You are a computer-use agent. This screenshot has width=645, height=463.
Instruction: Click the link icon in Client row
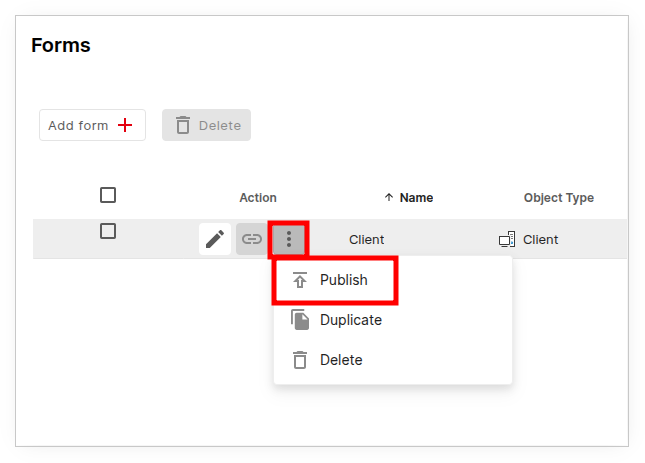coord(252,239)
